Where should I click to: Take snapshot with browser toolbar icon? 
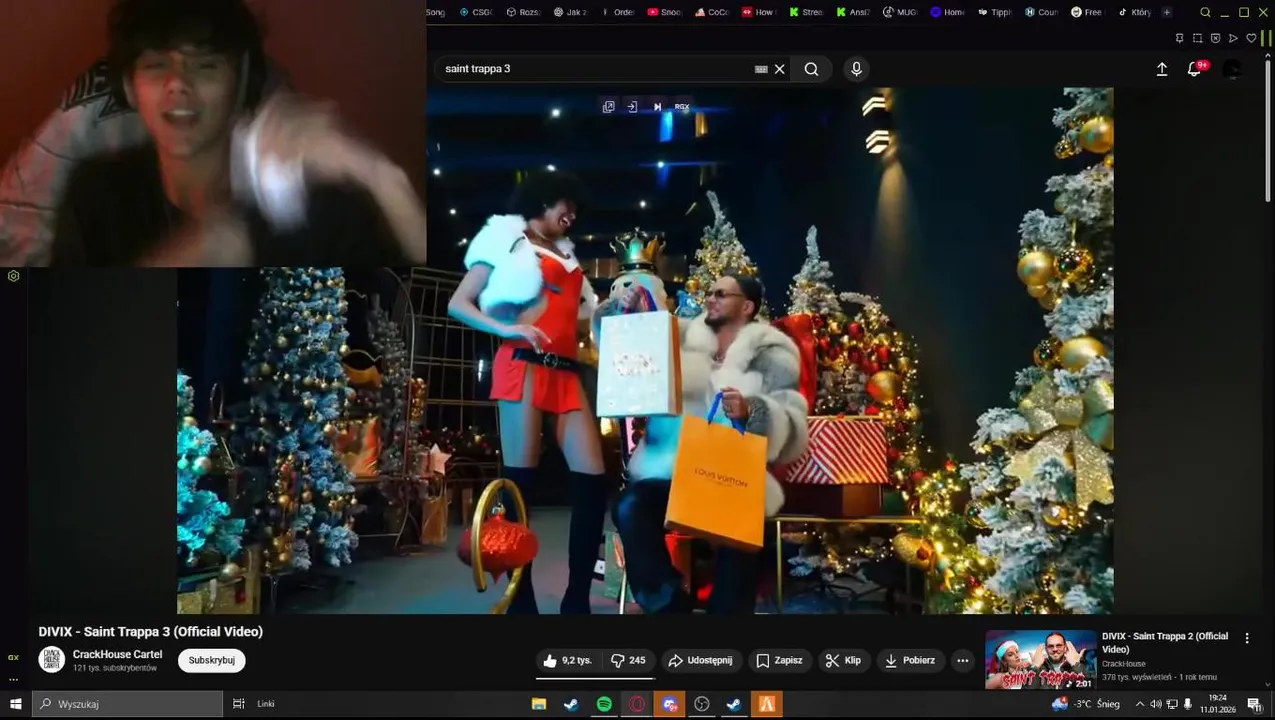pyautogui.click(x=1197, y=38)
